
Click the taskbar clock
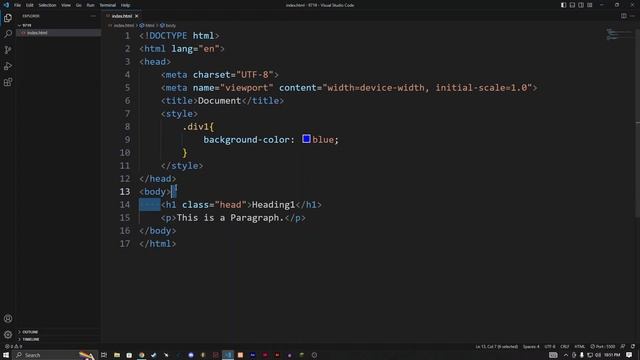pos(612,355)
